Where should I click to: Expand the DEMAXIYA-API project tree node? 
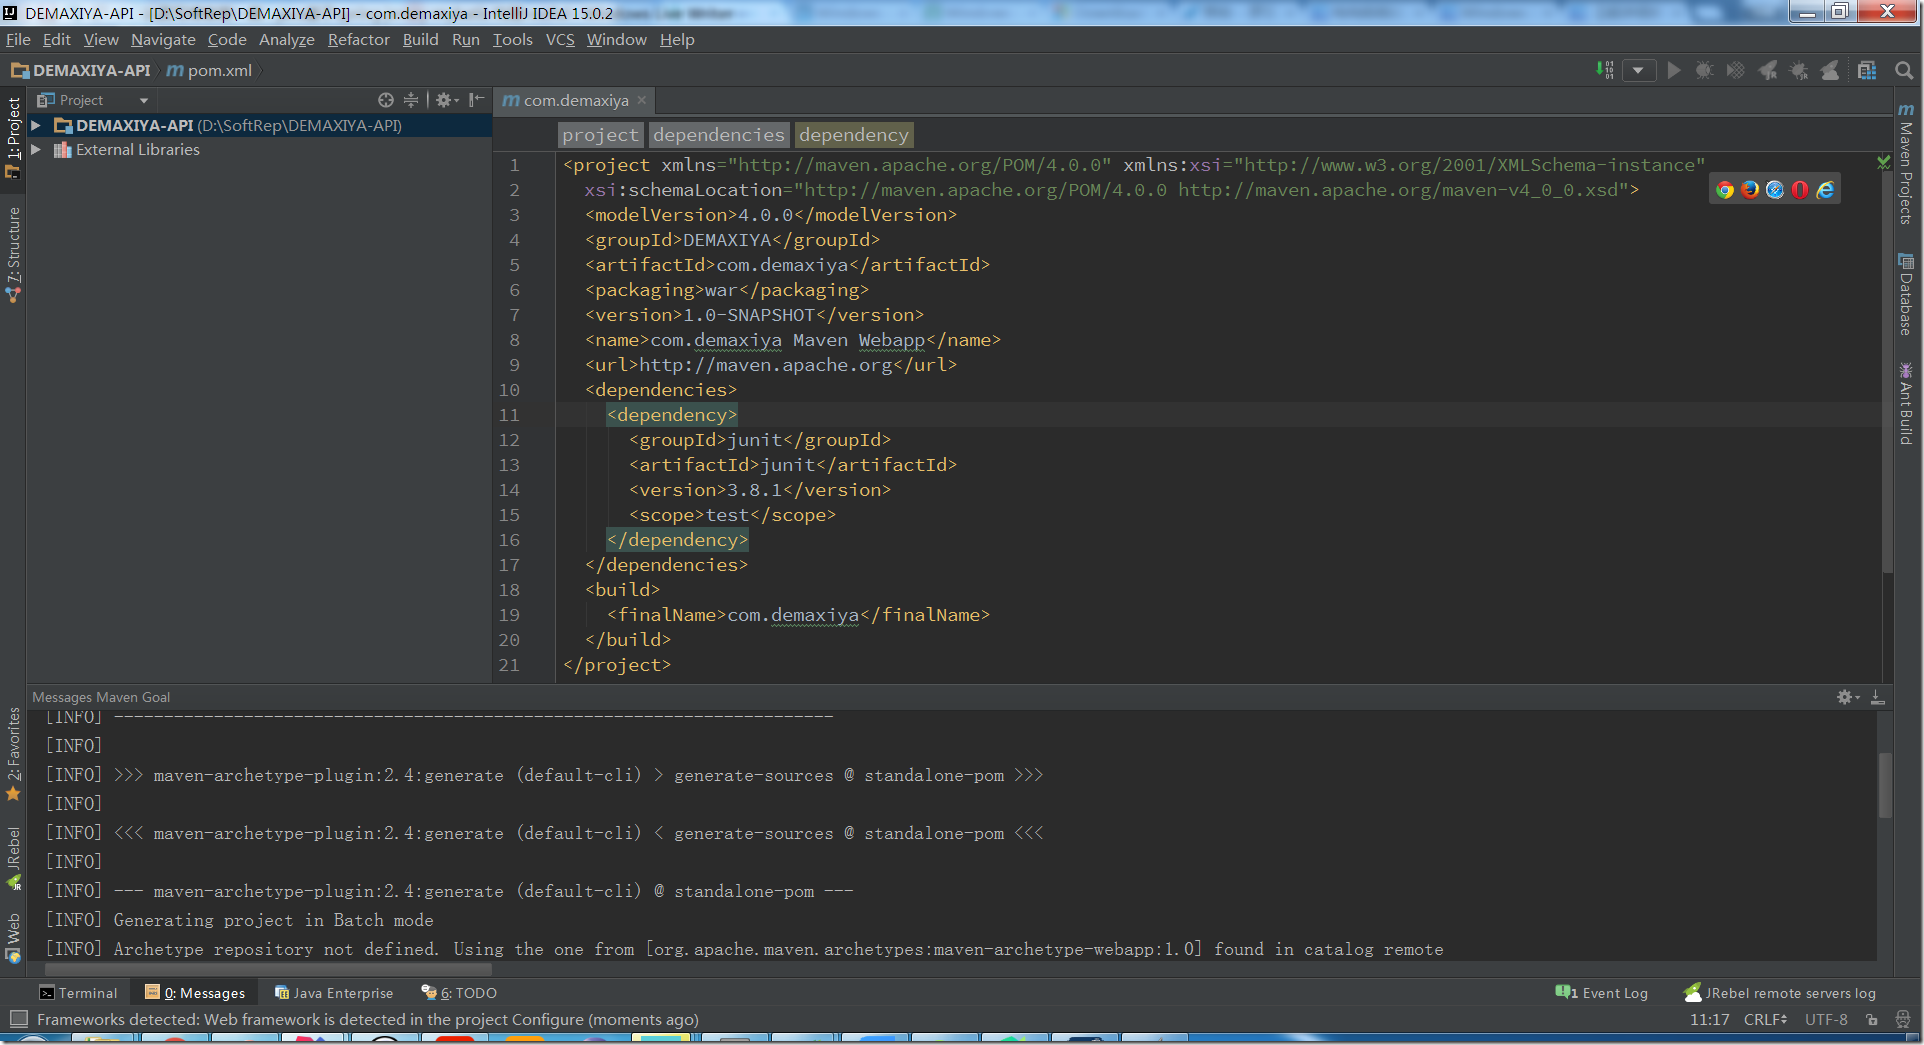tap(36, 125)
